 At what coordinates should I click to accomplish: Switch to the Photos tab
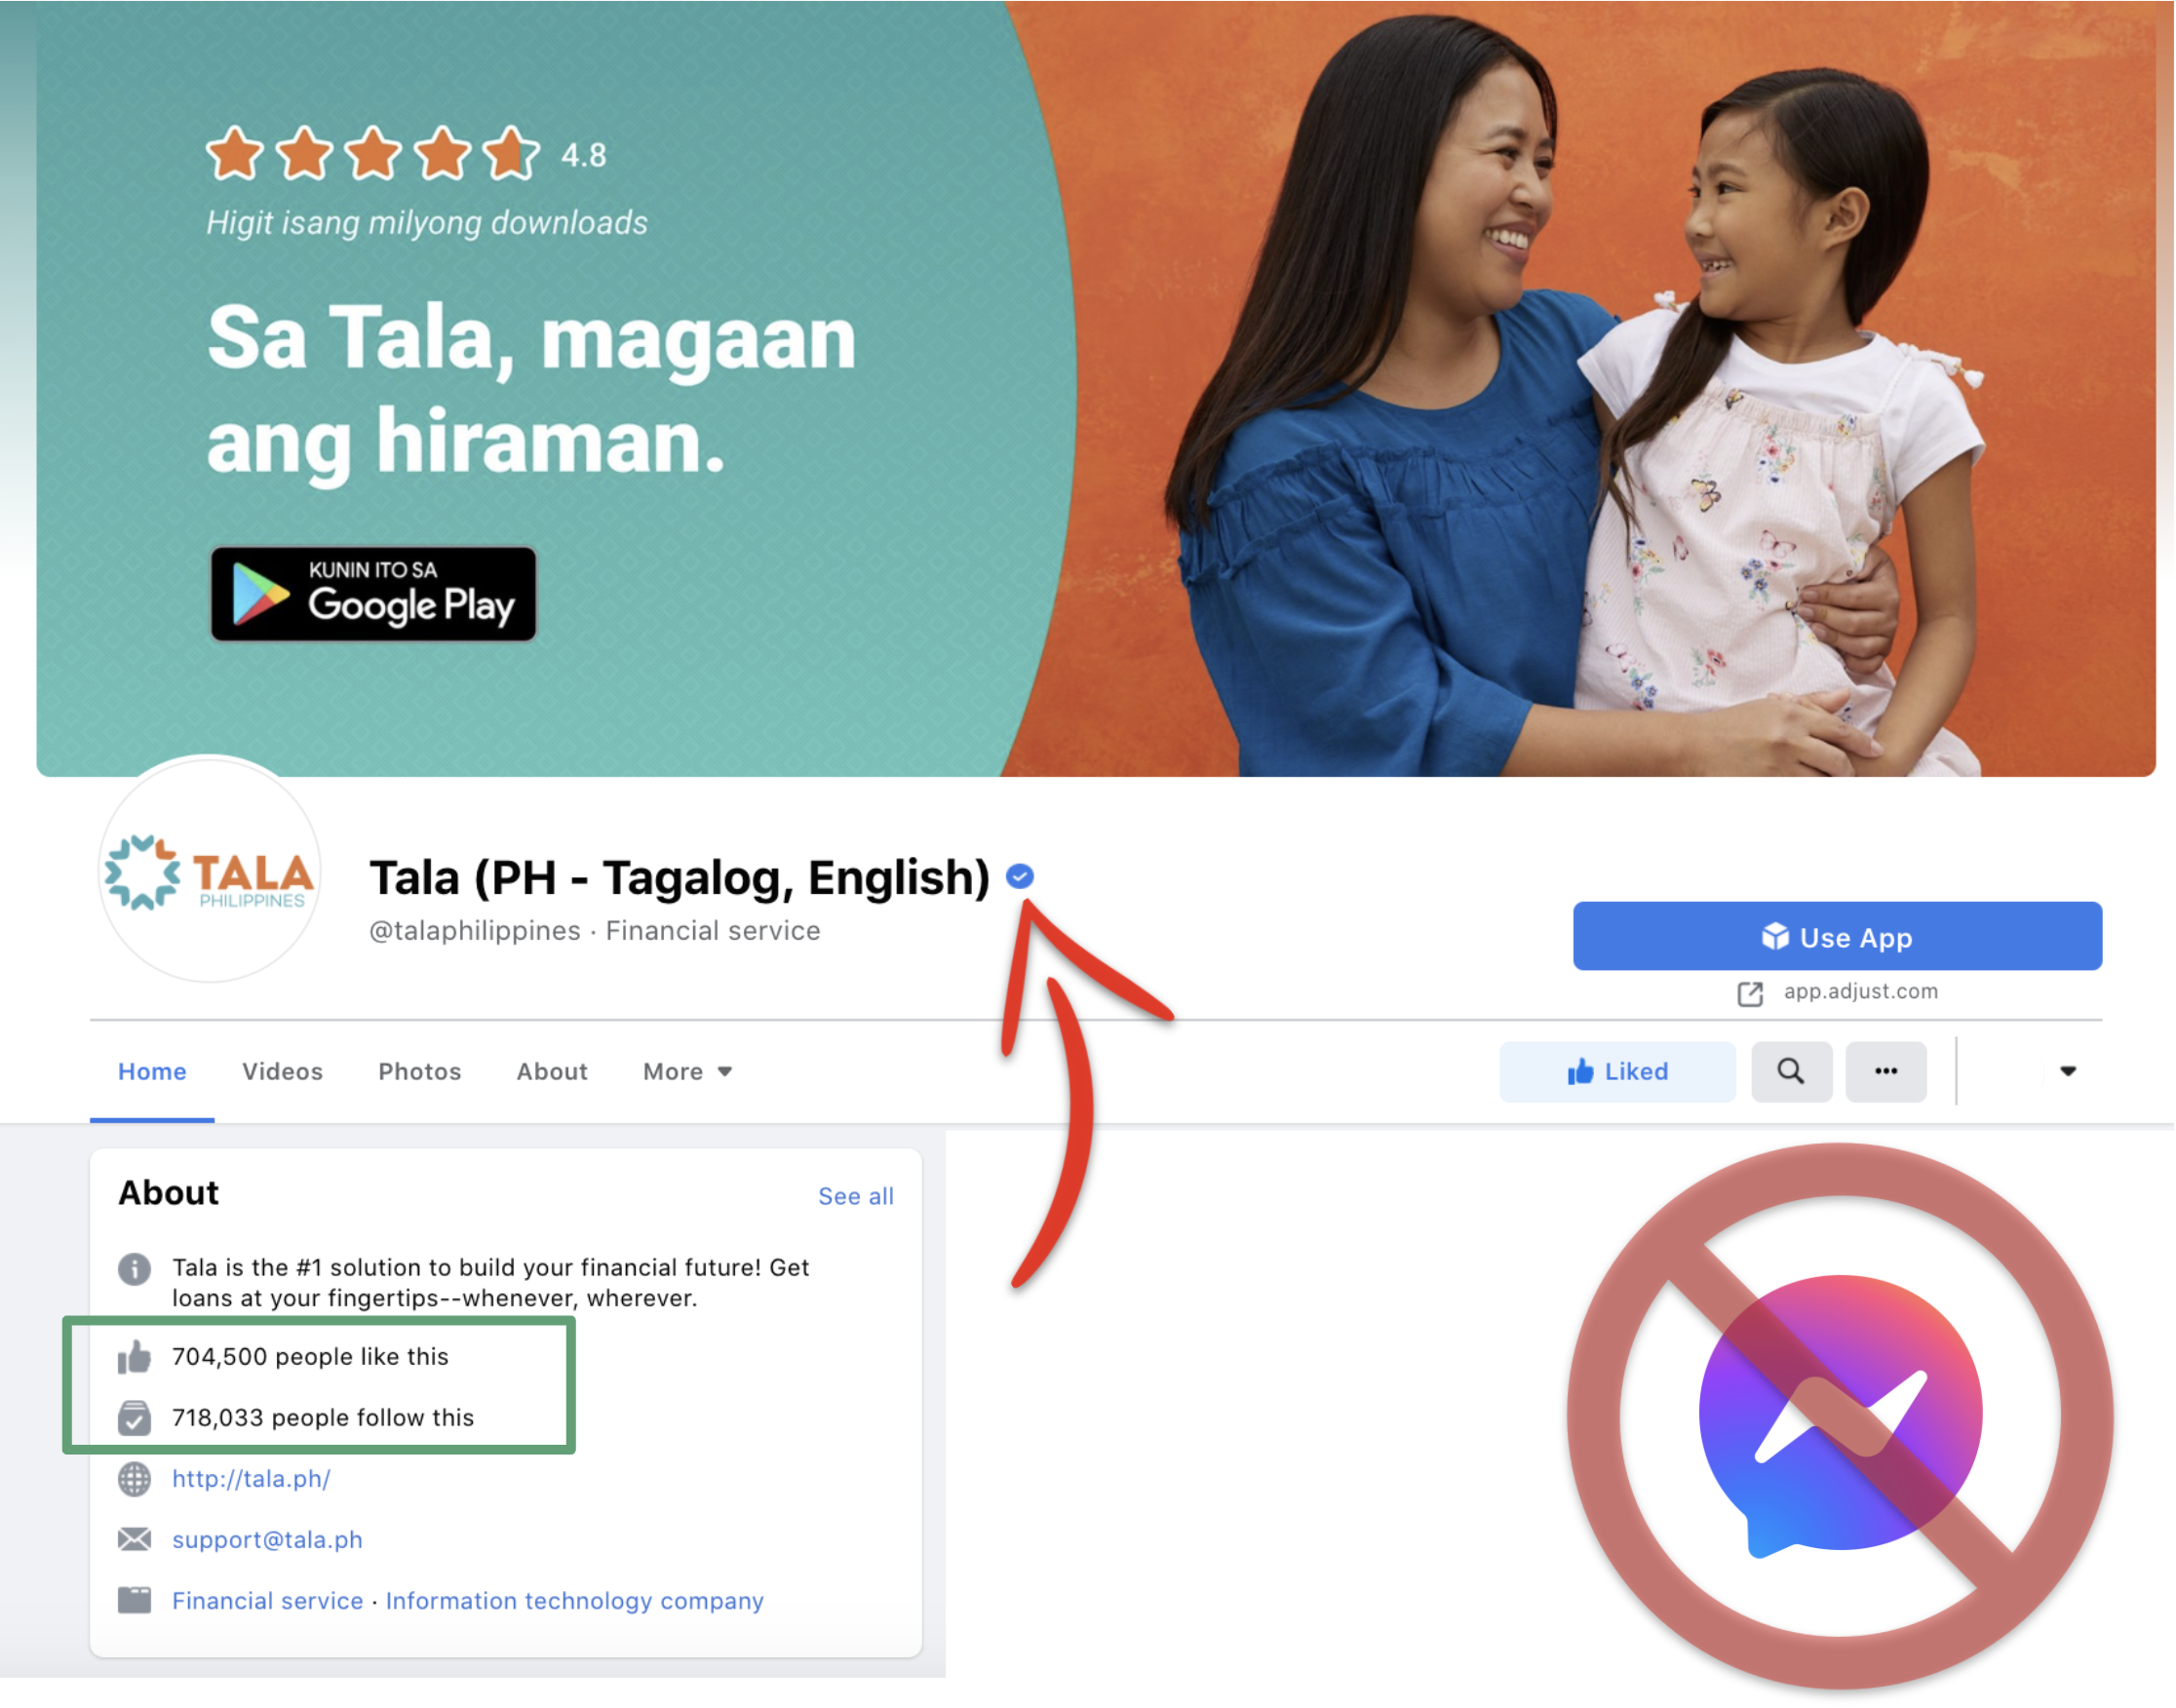coord(420,1072)
